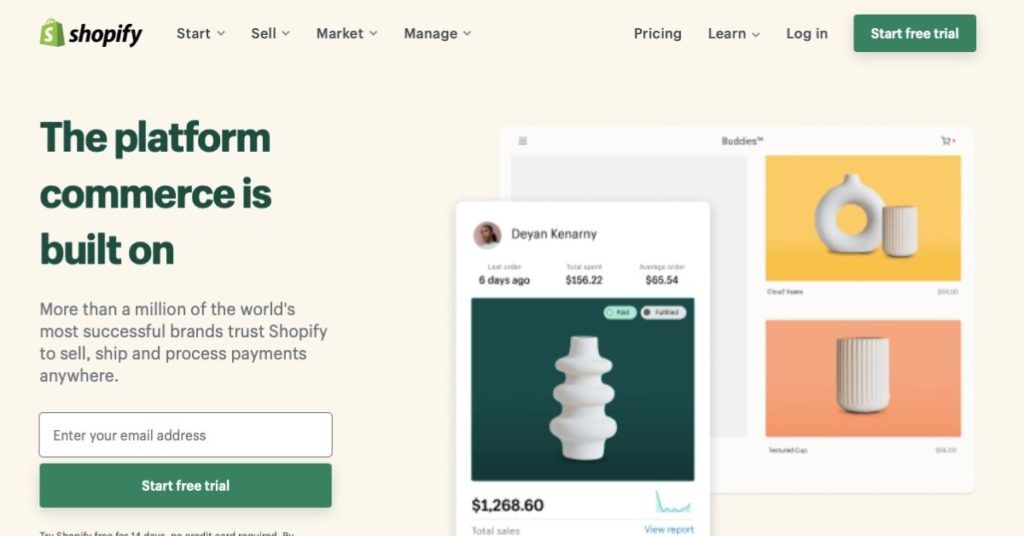Expand the Start dropdown menu
1024x536 pixels.
200,33
